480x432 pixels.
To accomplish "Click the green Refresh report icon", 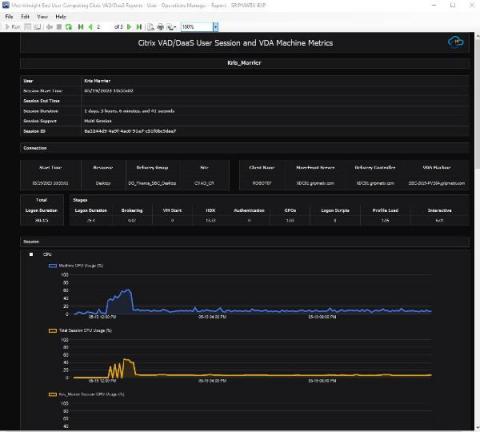I will pyautogui.click(x=69, y=27).
